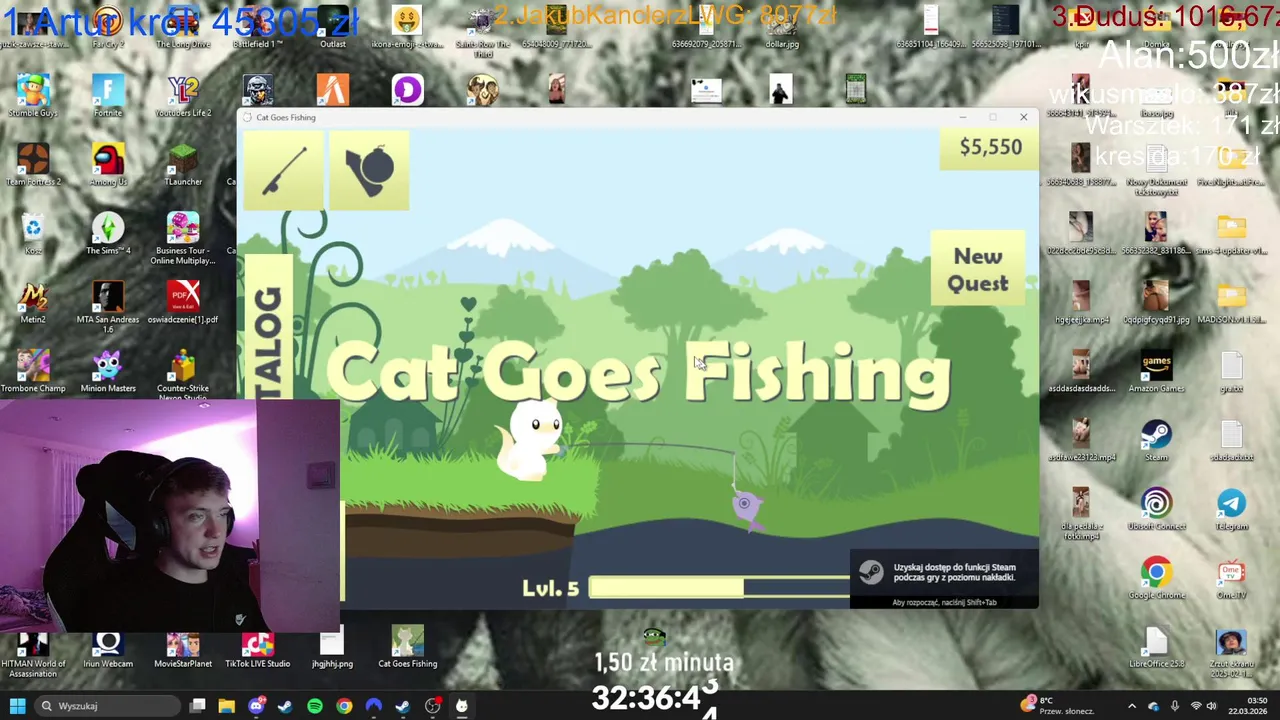Screen dimensions: 1280x720
Task: Open File Explorer from the taskbar
Action: tap(227, 706)
